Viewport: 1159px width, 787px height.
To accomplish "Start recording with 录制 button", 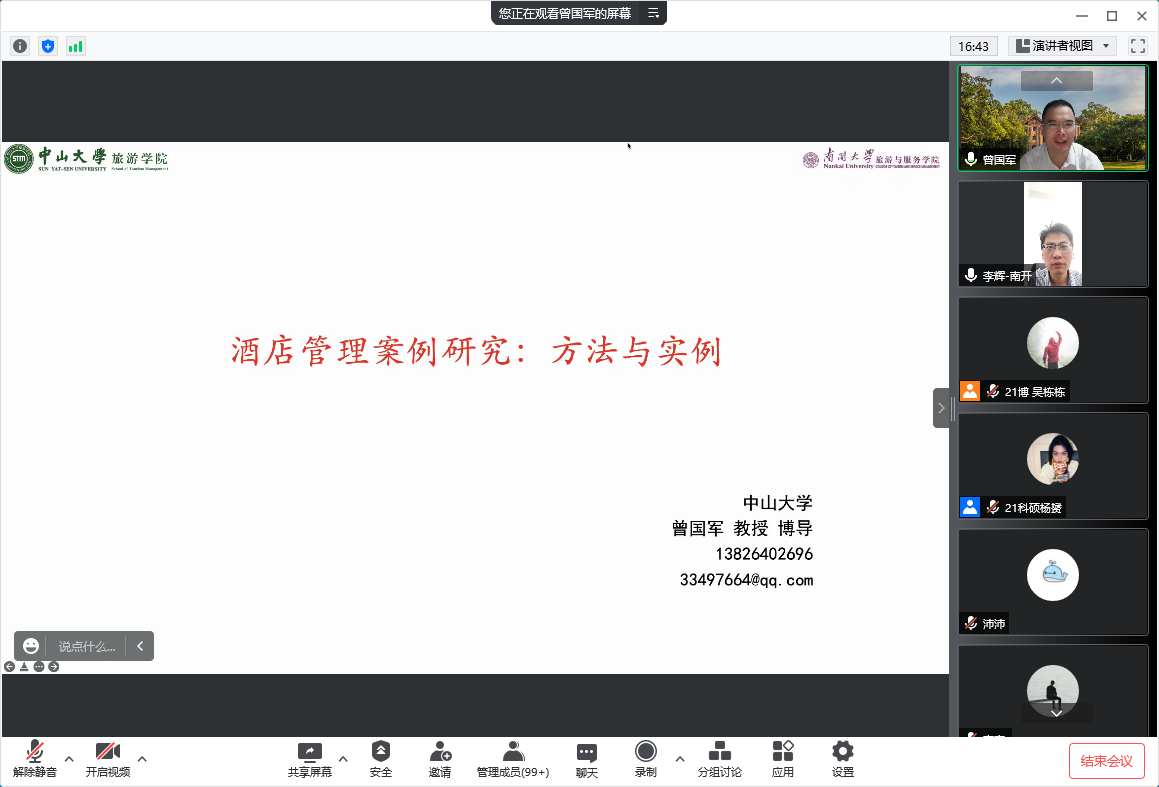I will pyautogui.click(x=646, y=759).
